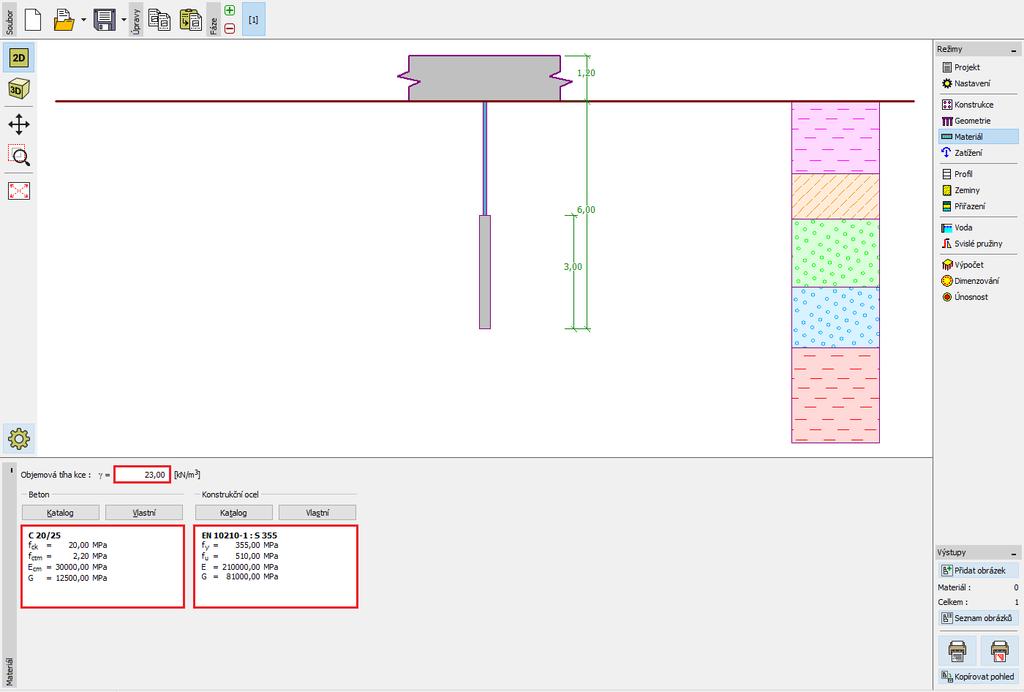The image size is (1024, 692).
Task: Click the 6,00 dimension label
Action: [586, 210]
